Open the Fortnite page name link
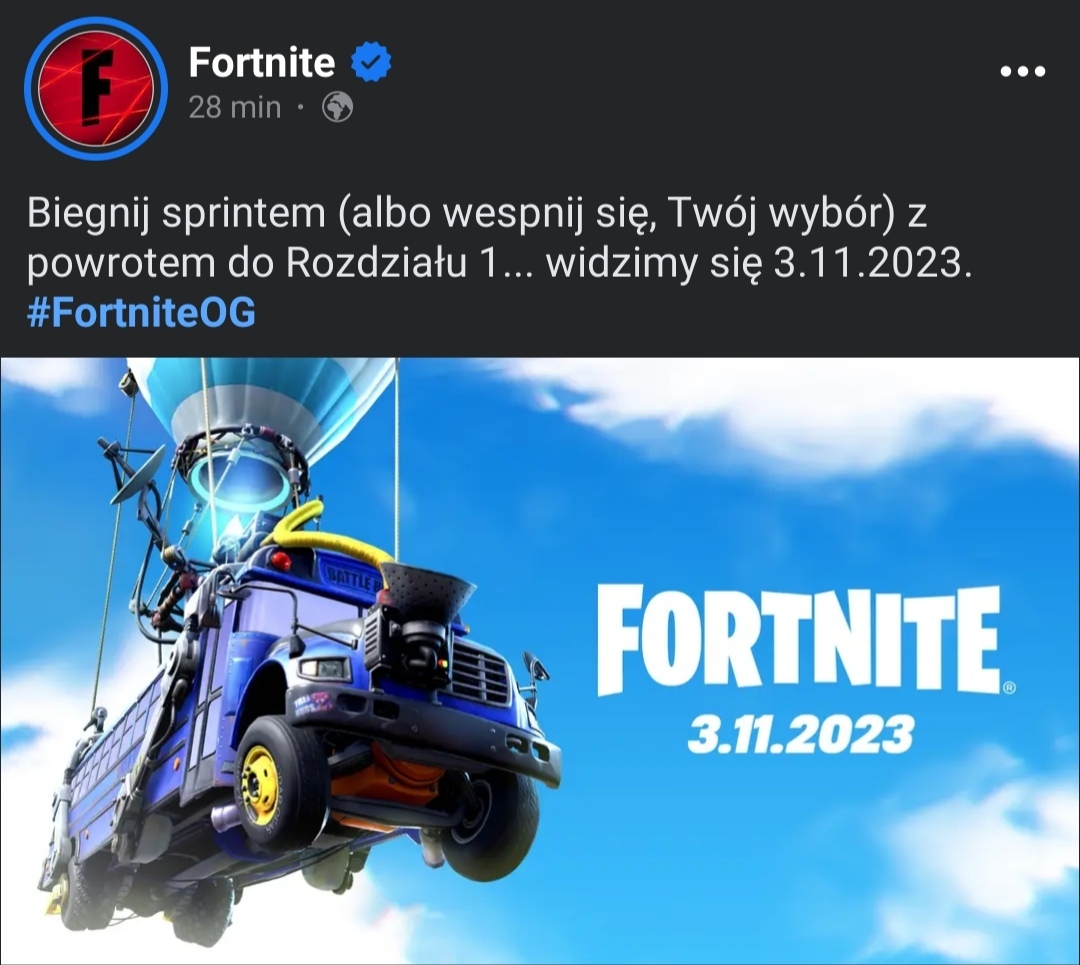This screenshot has width=1080, height=965. (262, 62)
